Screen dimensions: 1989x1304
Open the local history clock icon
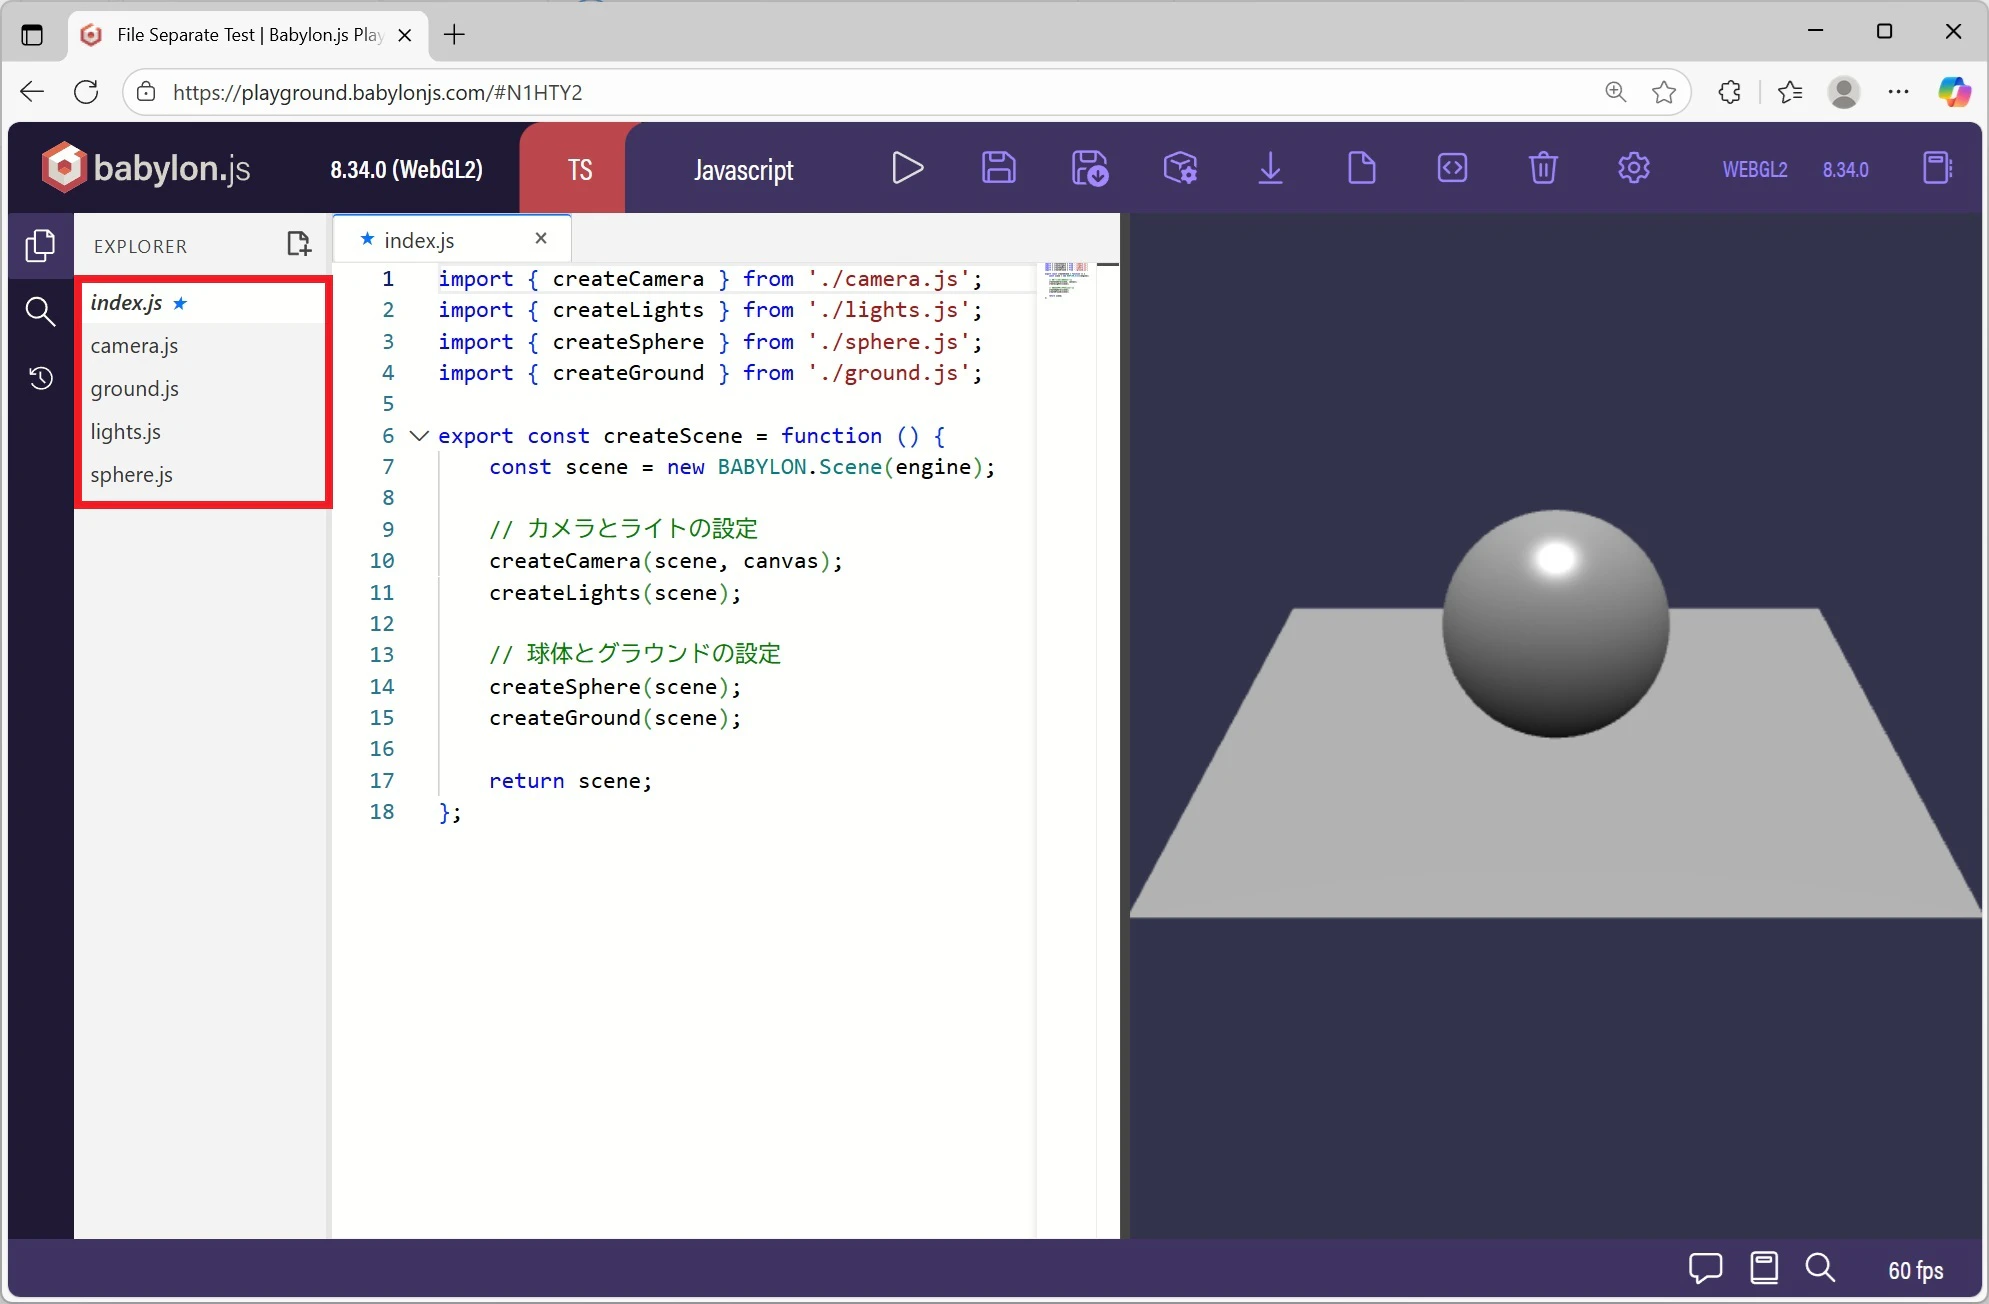point(40,378)
